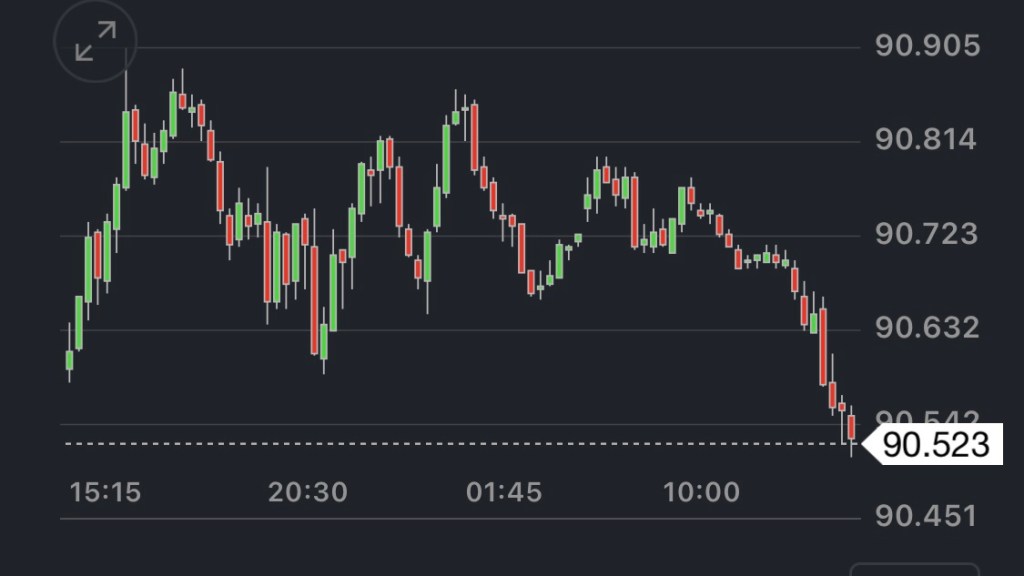
Task: Click the fullscreen expand arrows icon
Action: (x=96, y=42)
